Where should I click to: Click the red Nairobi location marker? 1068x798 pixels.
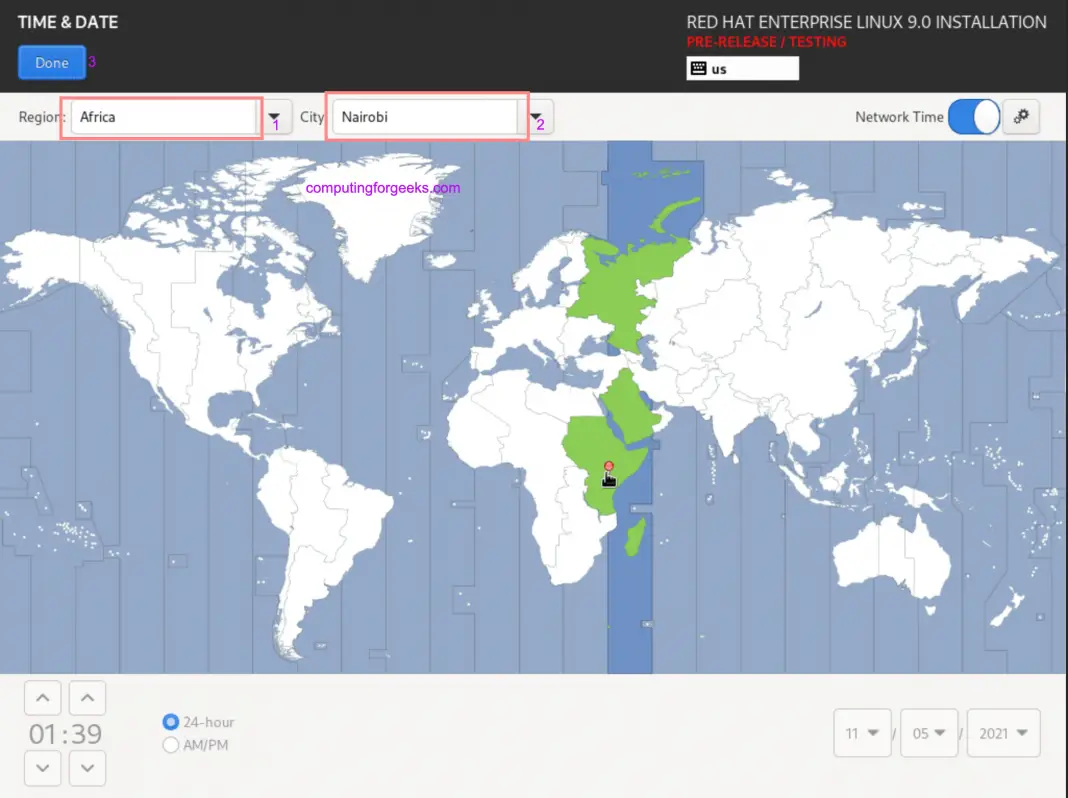coord(608,467)
